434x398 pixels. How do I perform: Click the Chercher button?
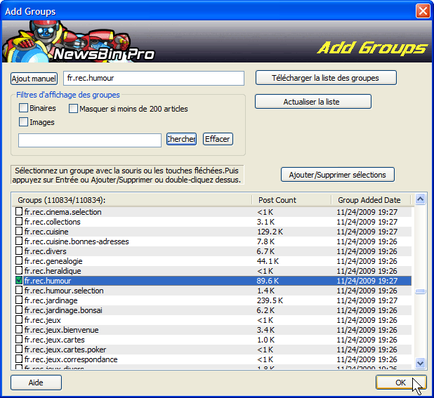181,139
